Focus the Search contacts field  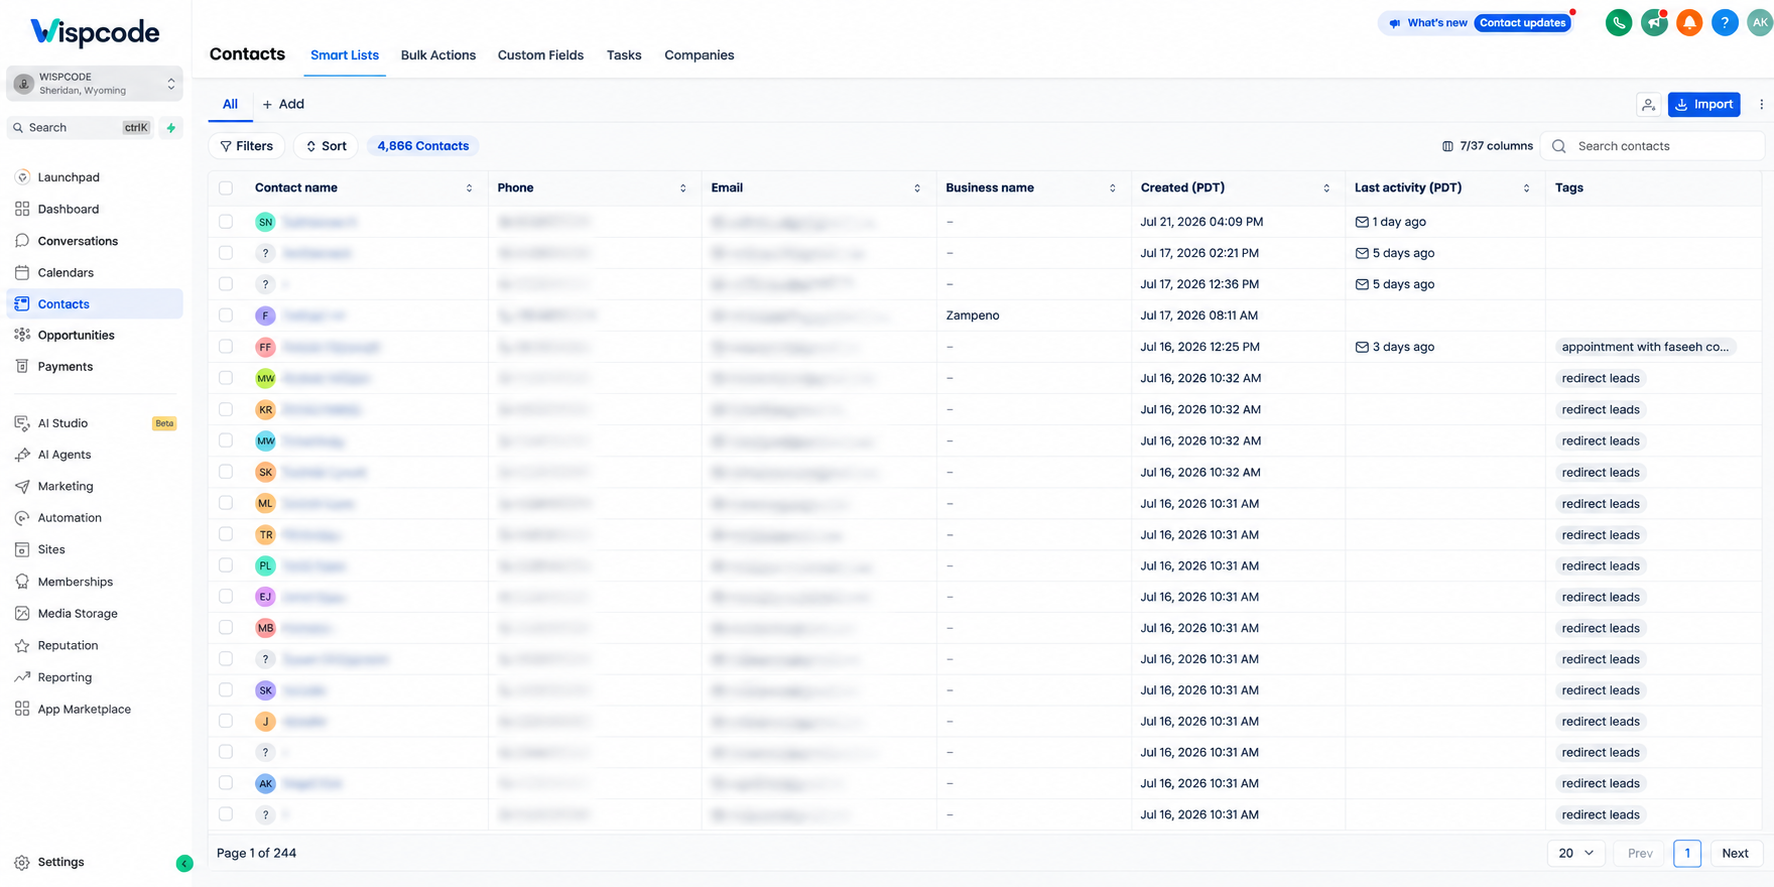1652,146
